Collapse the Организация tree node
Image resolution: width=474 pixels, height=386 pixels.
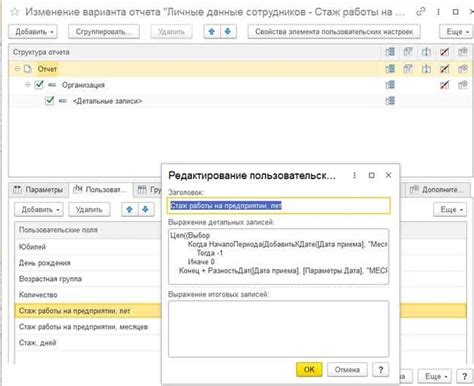pos(28,85)
